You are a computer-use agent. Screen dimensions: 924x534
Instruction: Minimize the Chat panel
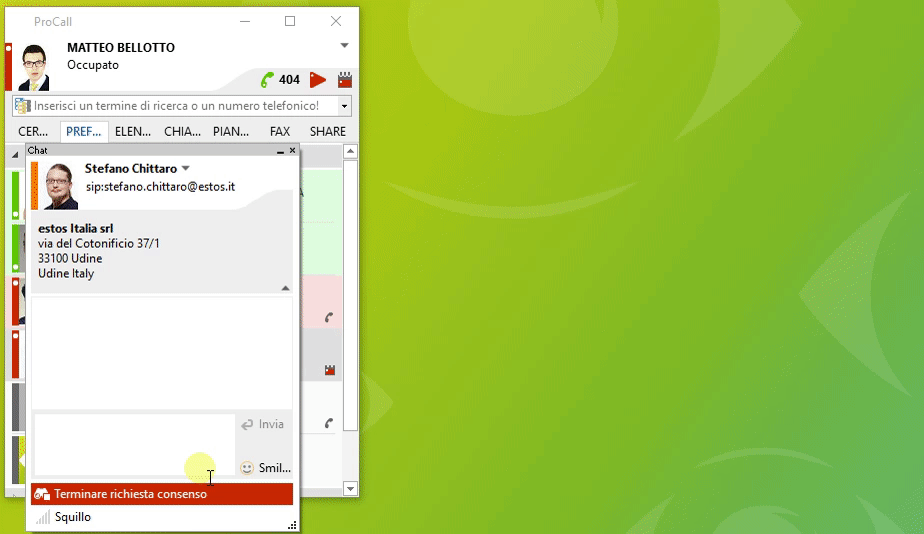point(280,151)
